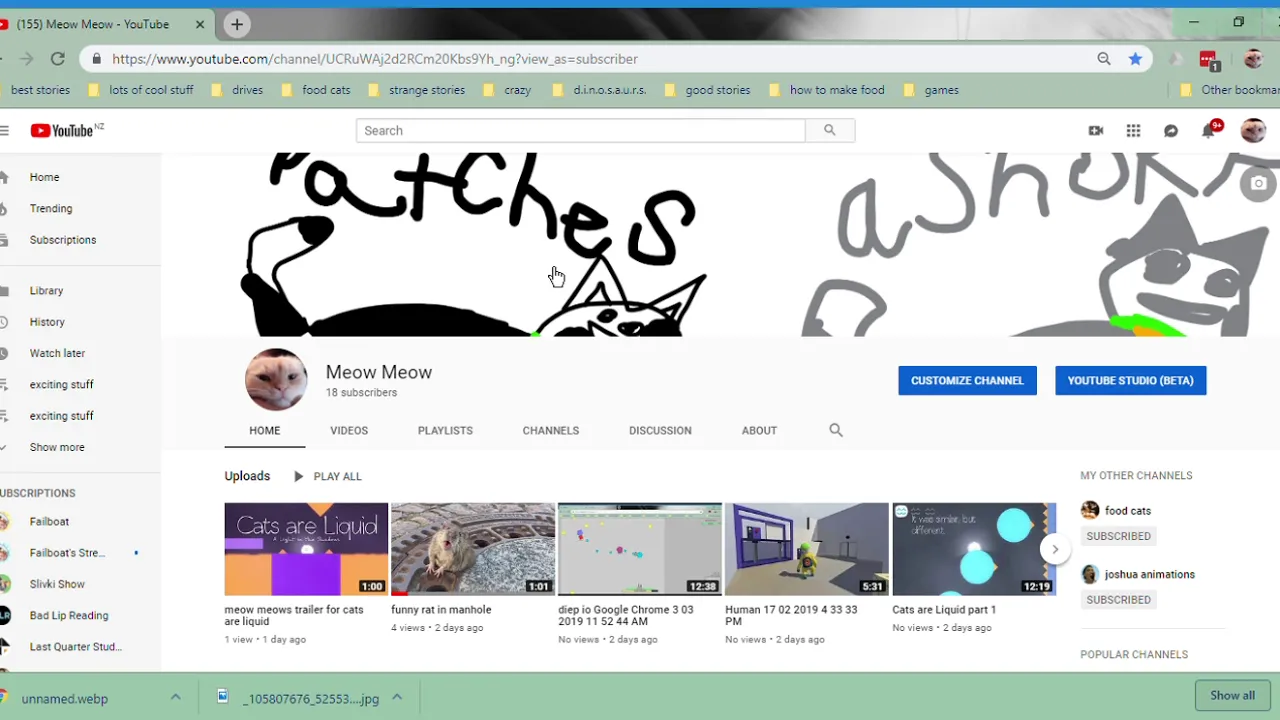The width and height of the screenshot is (1280, 720).
Task: Open the games bookmark folder
Action: coord(931,90)
